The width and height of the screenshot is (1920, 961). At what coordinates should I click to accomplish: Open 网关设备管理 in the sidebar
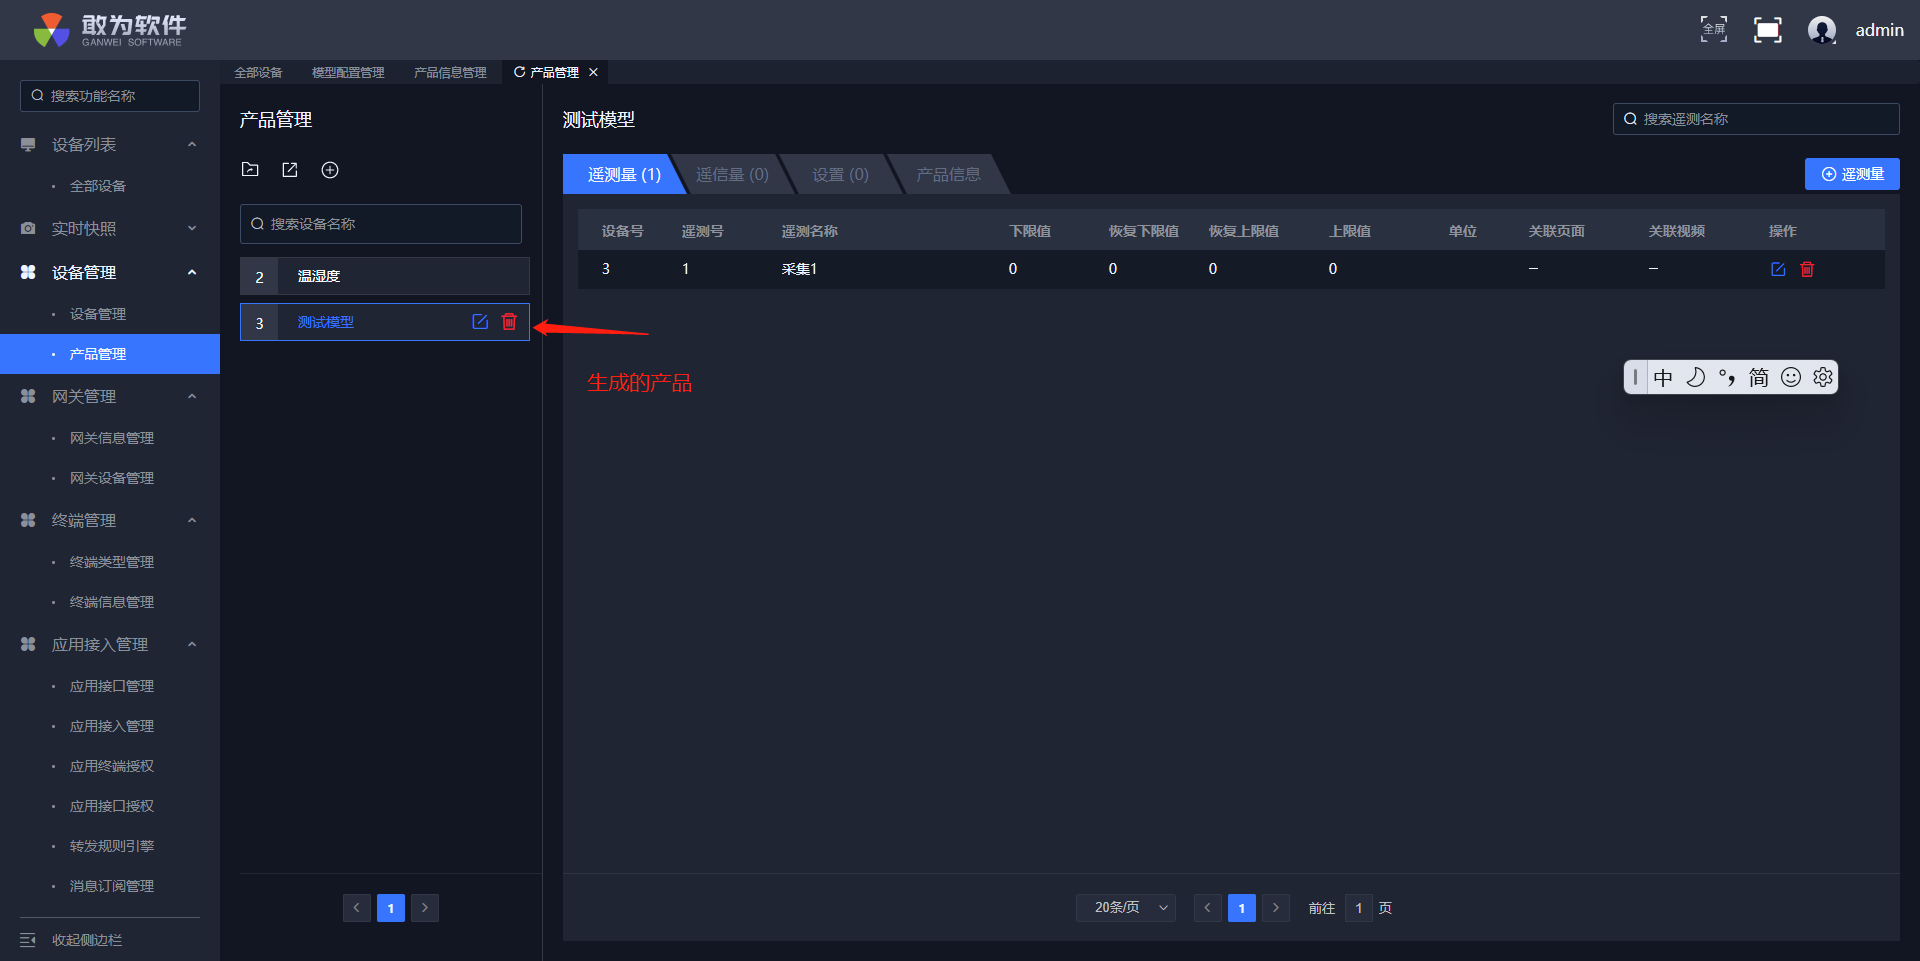tap(112, 478)
